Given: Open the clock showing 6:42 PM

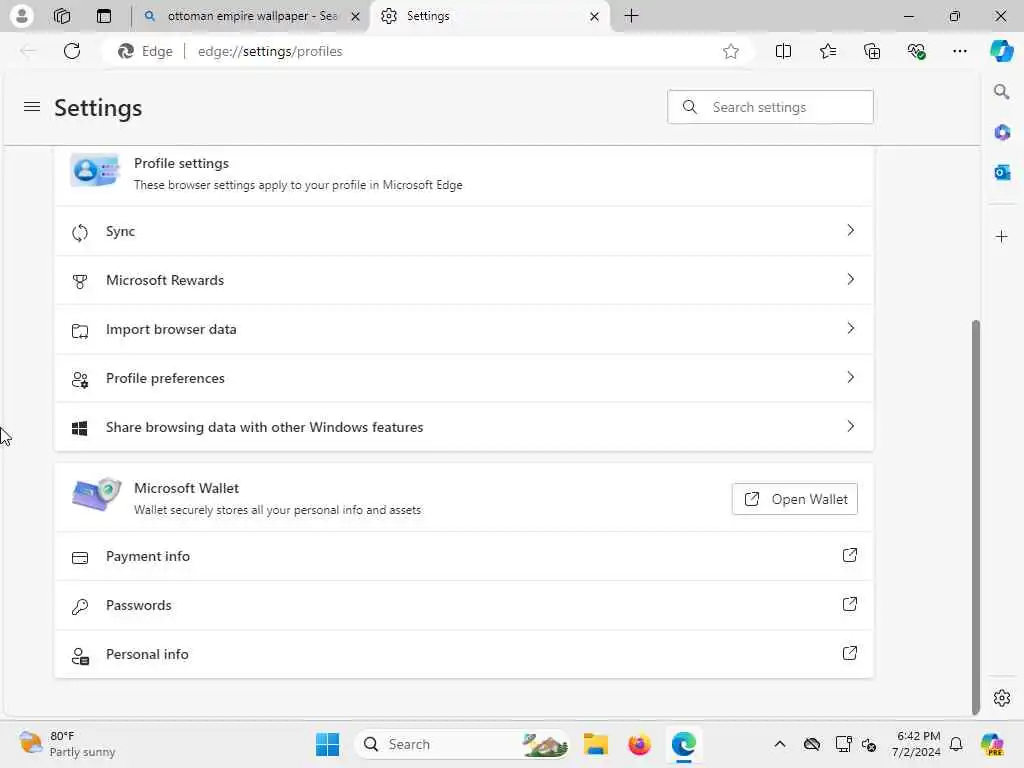Looking at the screenshot, I should (x=917, y=744).
